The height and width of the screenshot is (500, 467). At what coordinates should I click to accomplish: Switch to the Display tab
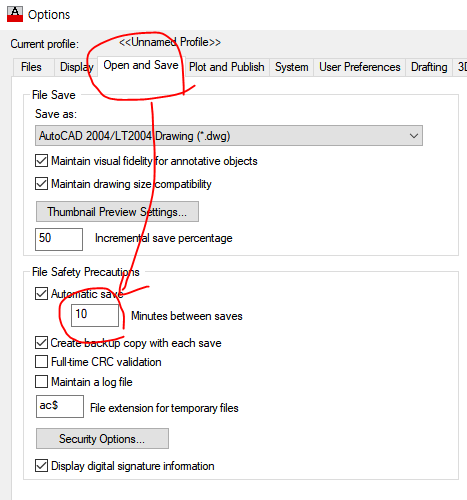(76, 67)
